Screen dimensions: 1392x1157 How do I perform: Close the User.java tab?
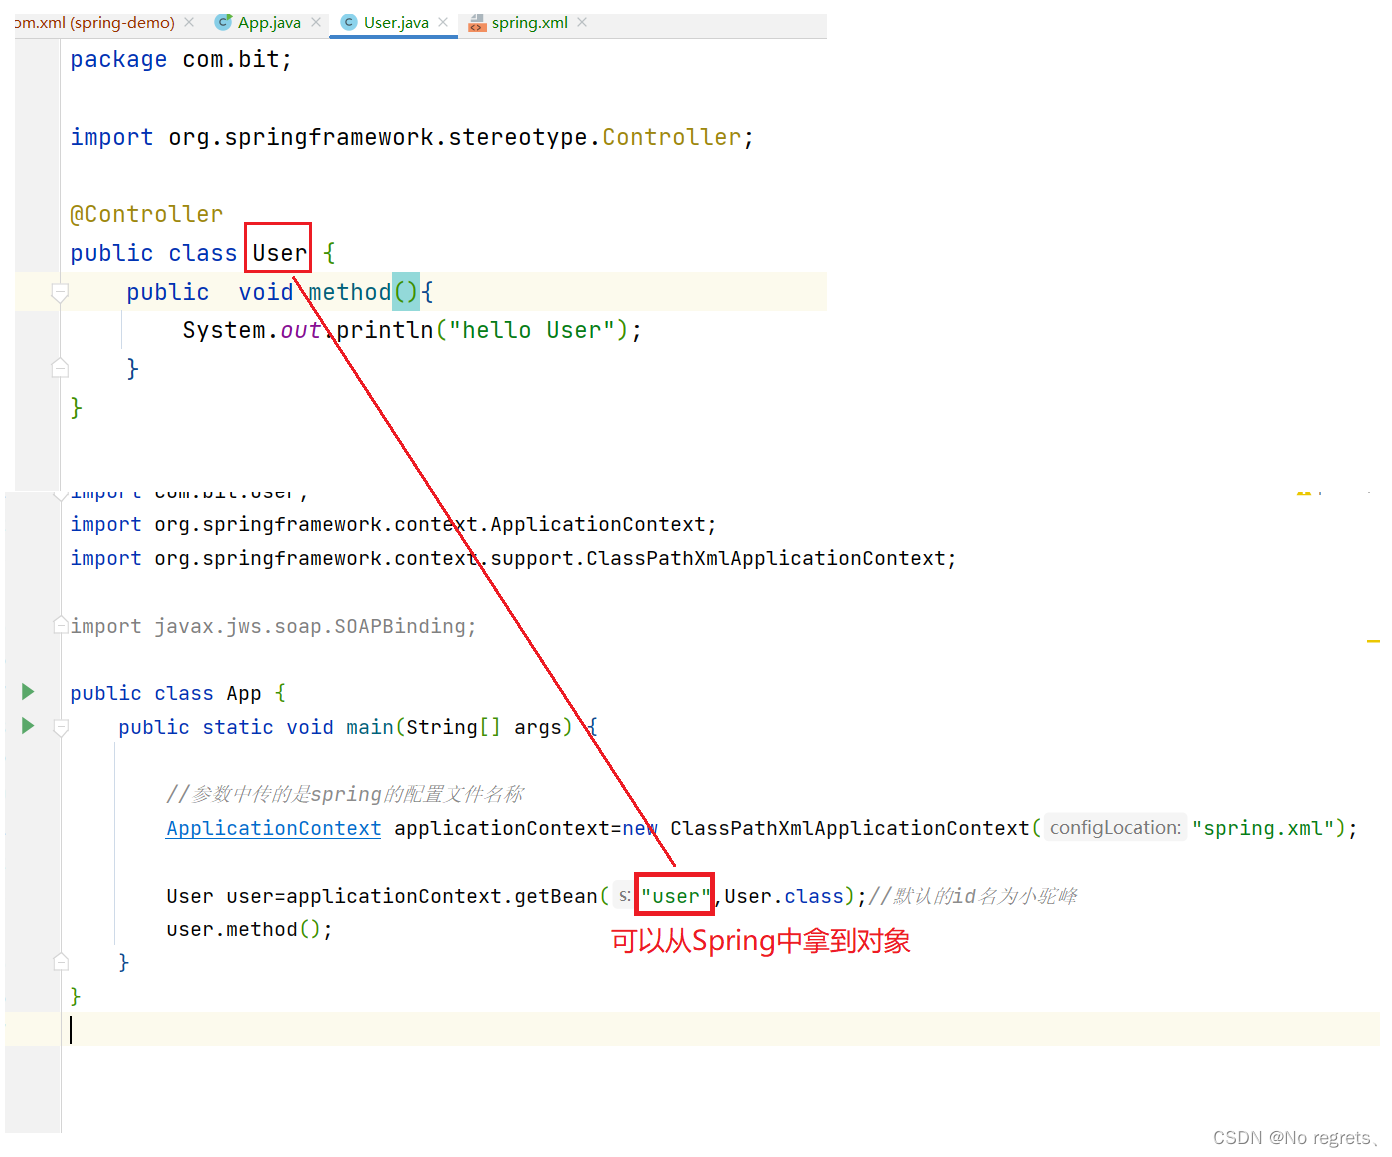pos(443,22)
